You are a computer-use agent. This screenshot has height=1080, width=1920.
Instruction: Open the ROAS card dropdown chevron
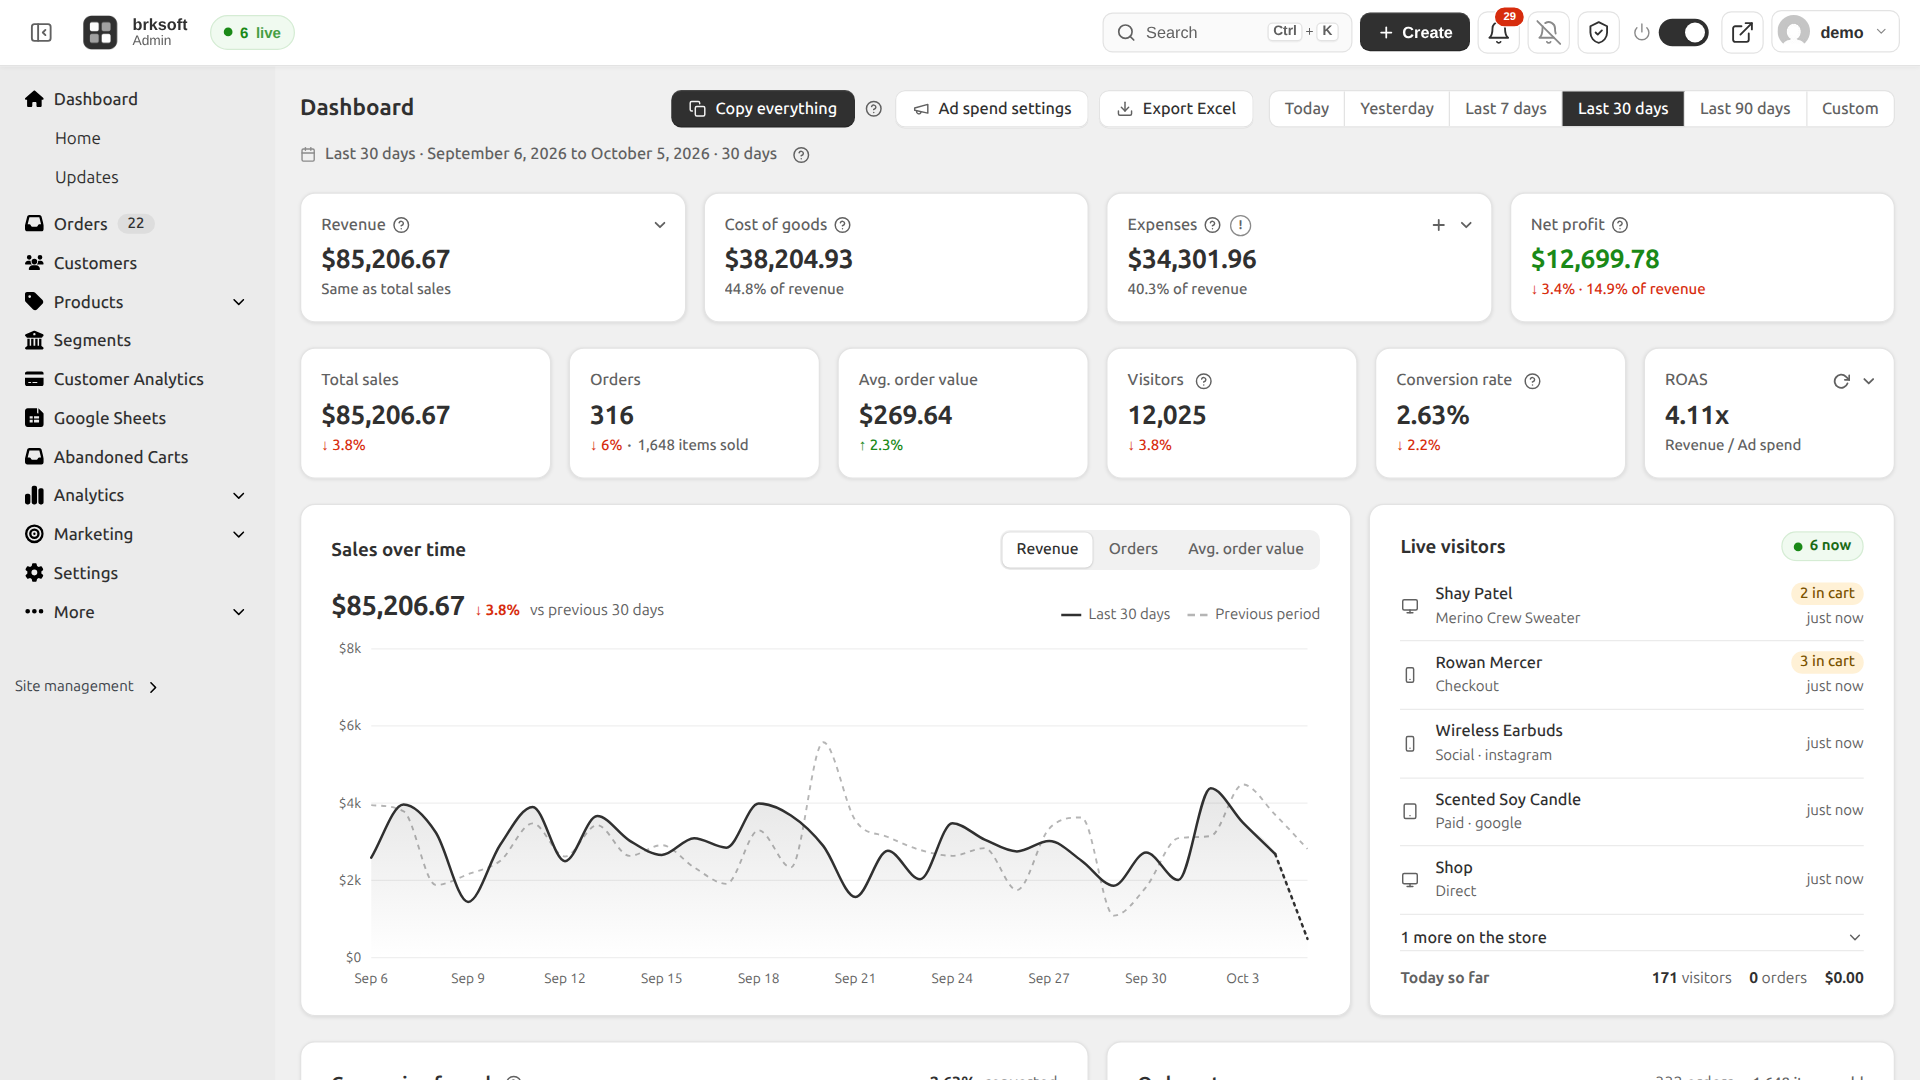click(x=1869, y=381)
